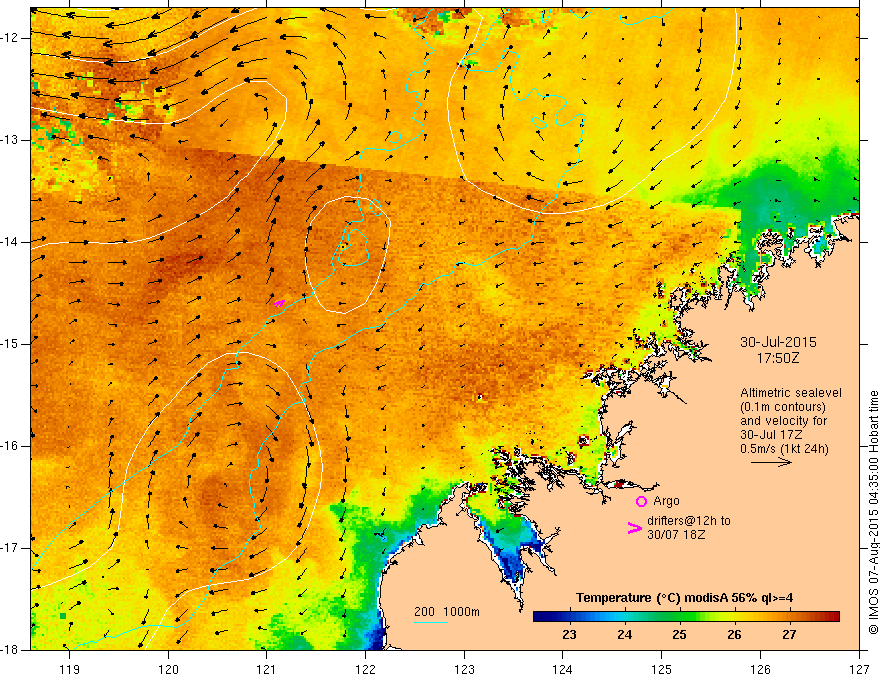This screenshot has width=880, height=680.
Task: Click longitude axis label 122
Action: [x=365, y=669]
